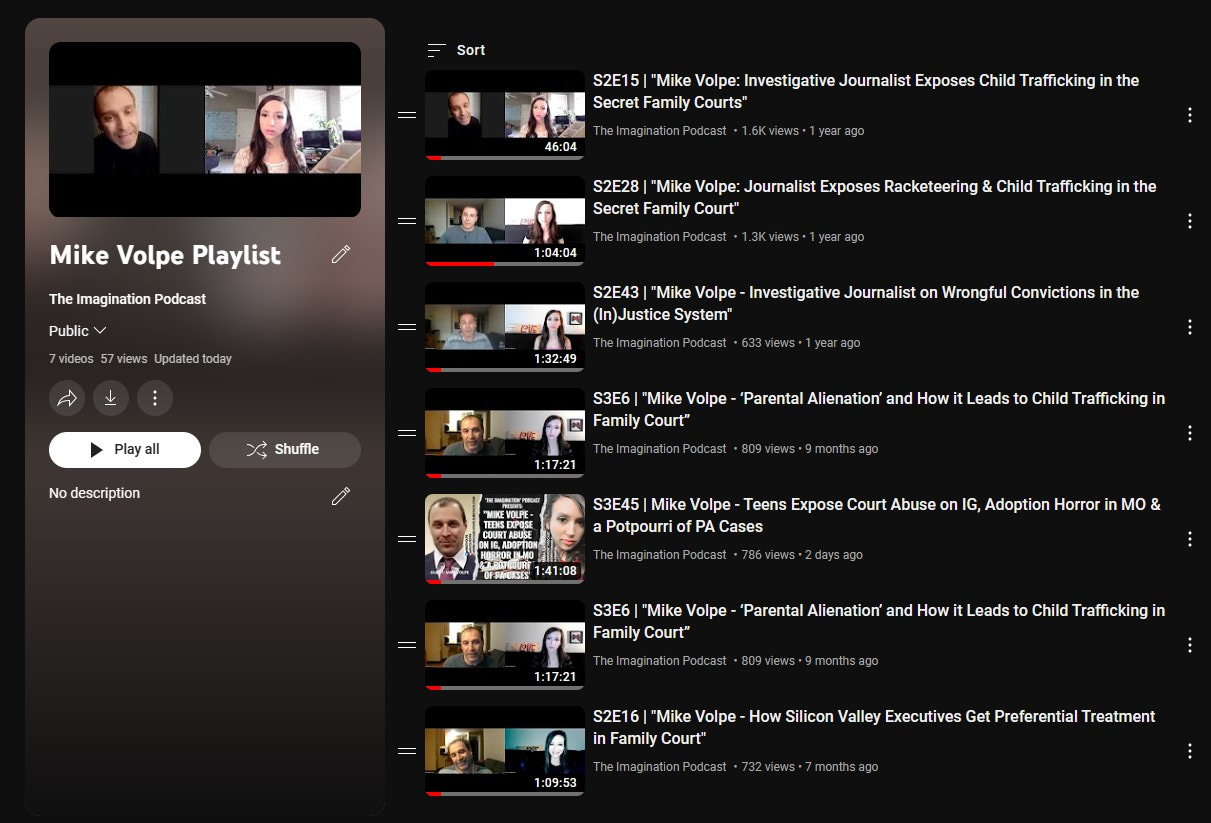1211x823 pixels.
Task: Open action menu for S3E45 video
Action: pyautogui.click(x=1190, y=539)
